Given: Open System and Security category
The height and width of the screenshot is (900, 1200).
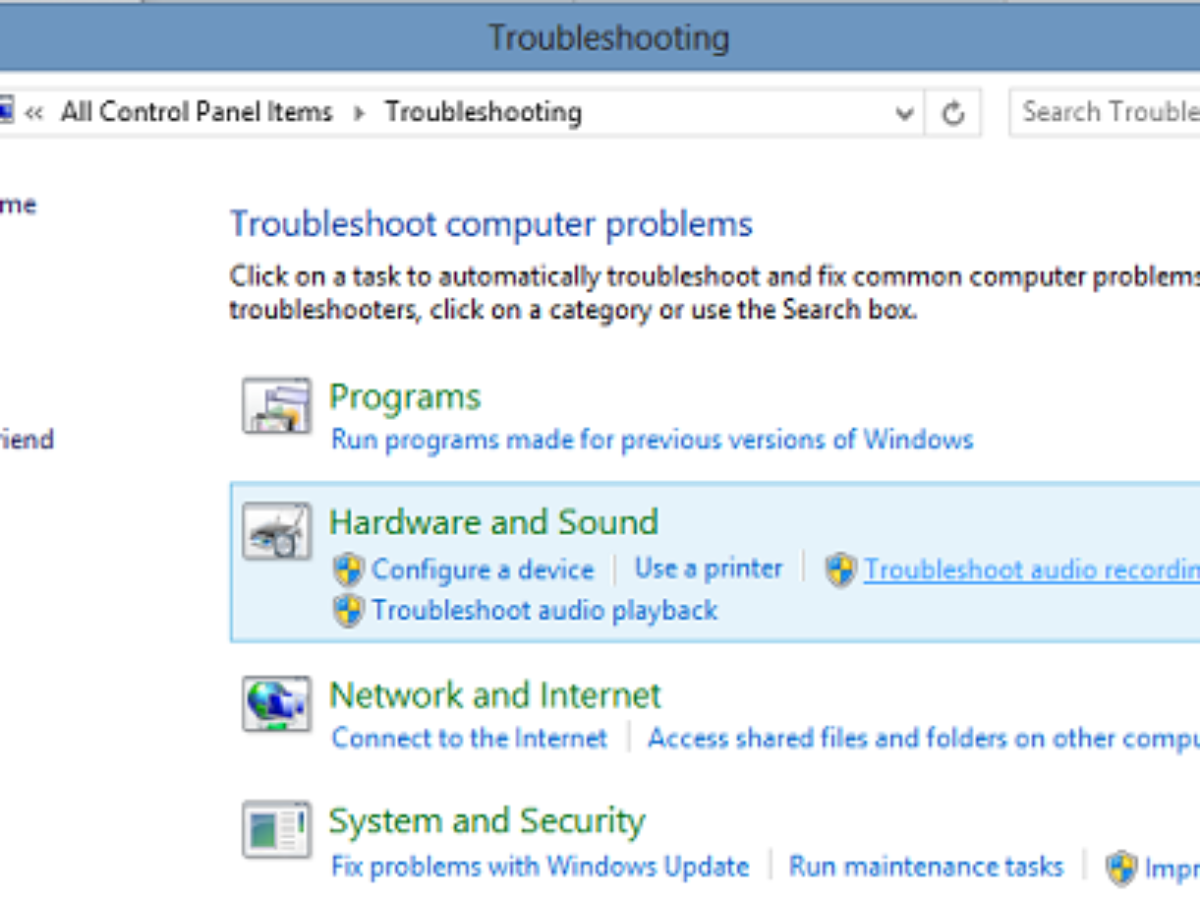Looking at the screenshot, I should coord(487,821).
